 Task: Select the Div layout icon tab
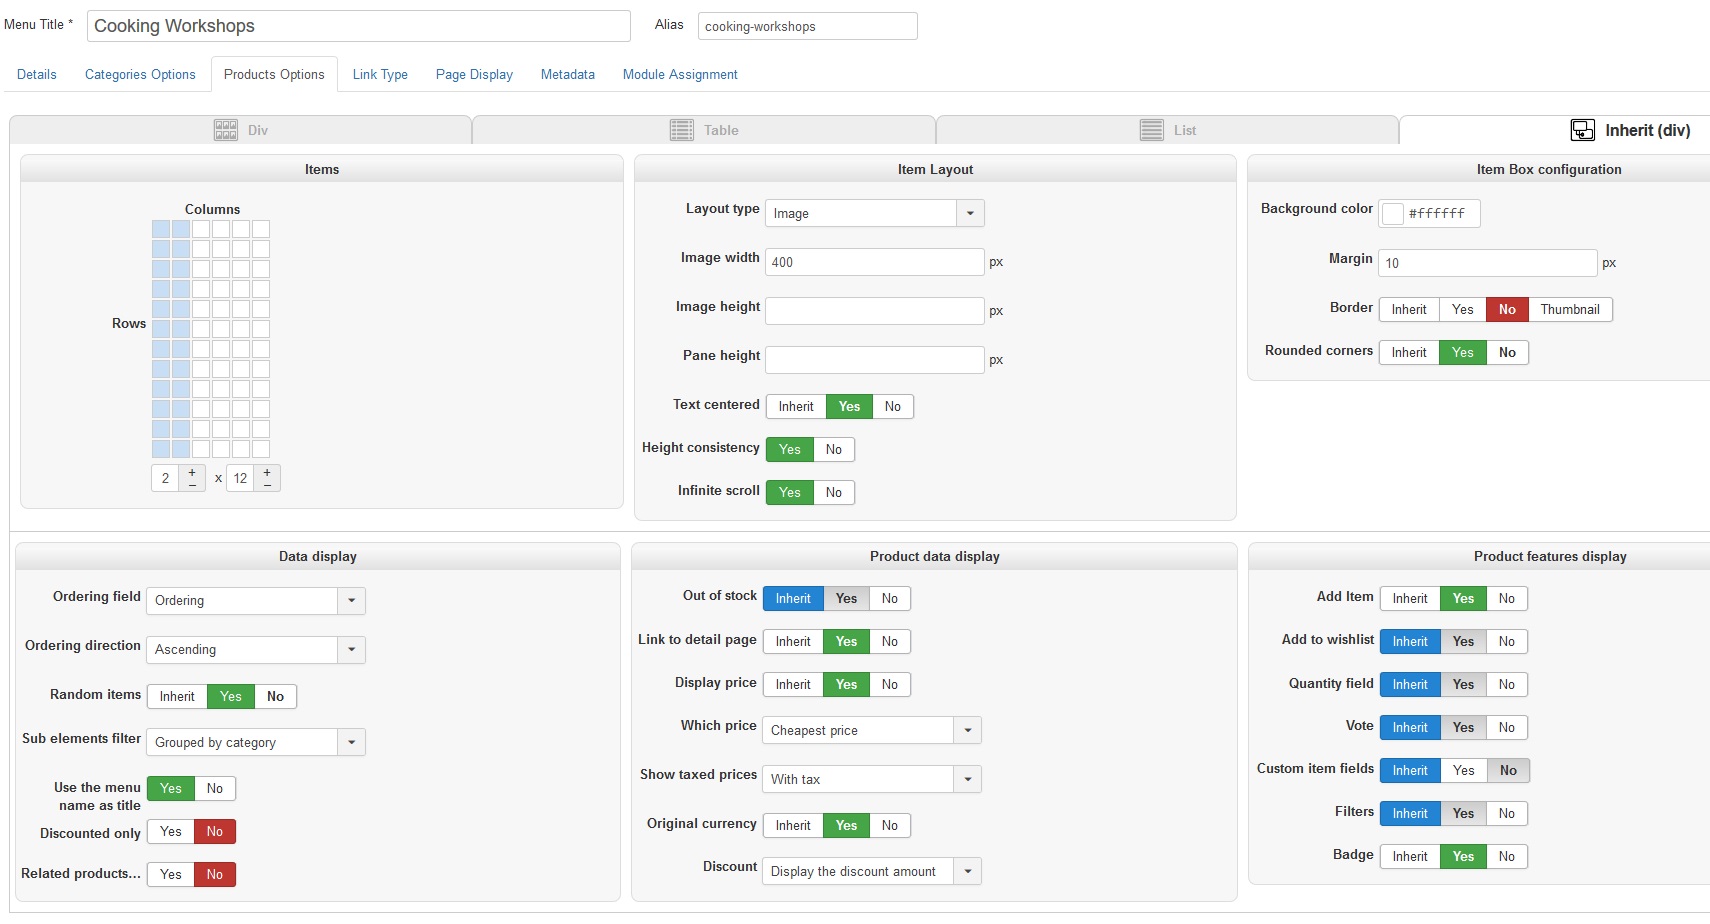(240, 130)
